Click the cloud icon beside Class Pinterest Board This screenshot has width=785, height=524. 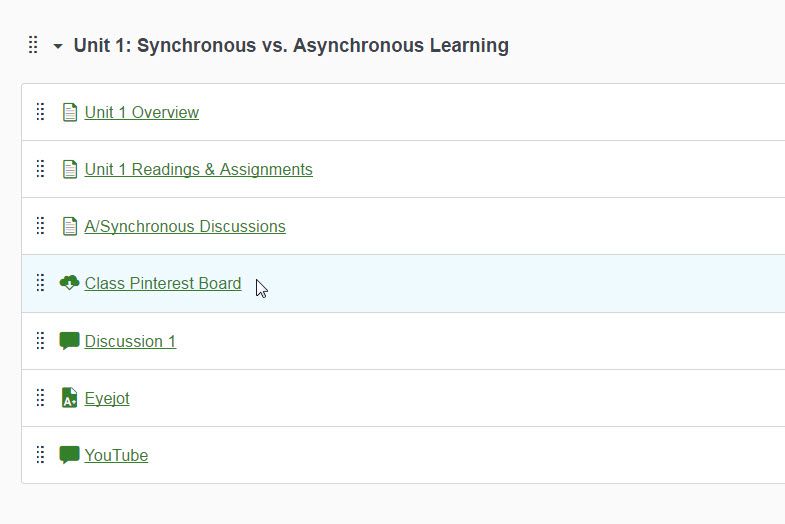(x=69, y=283)
